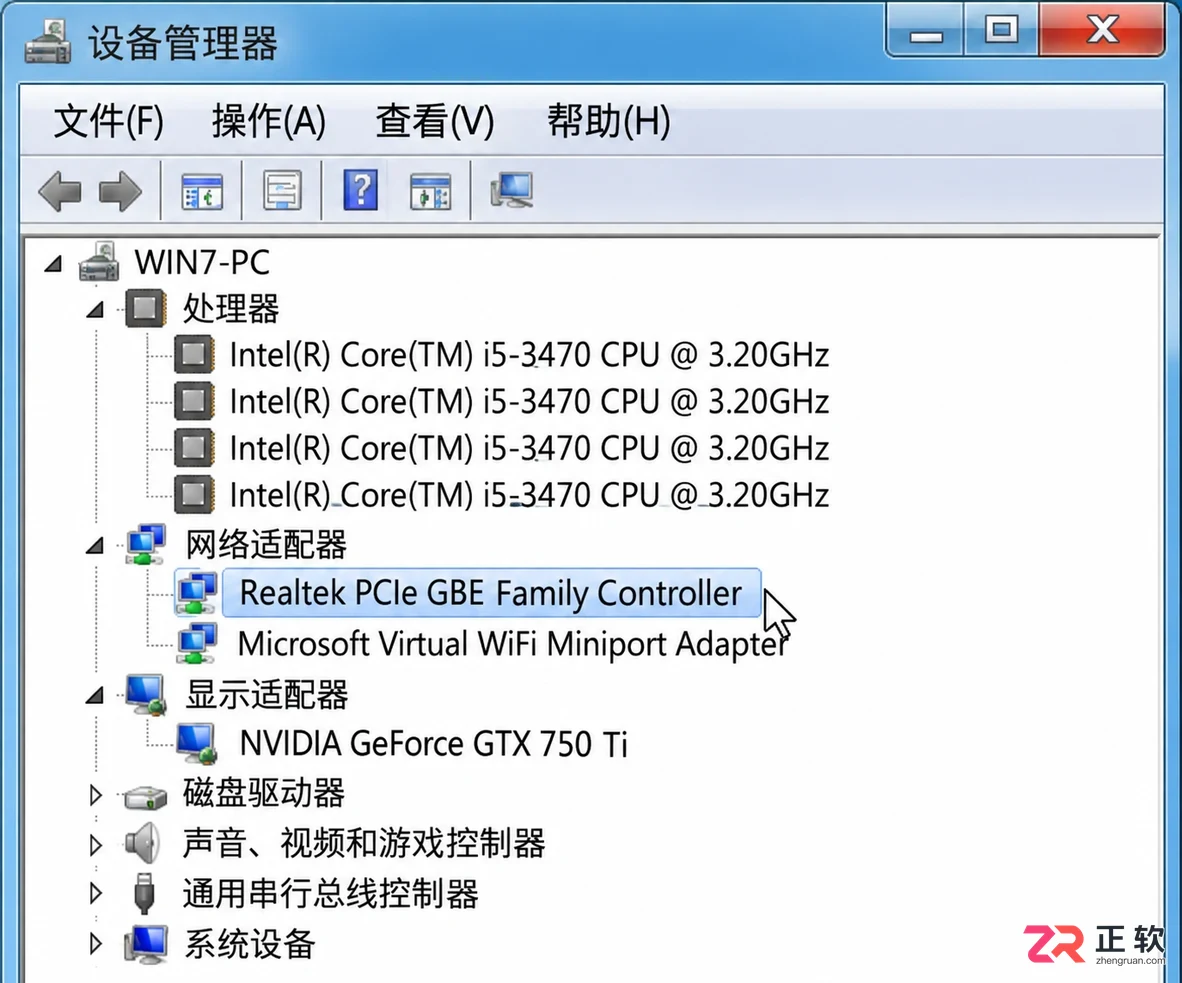The width and height of the screenshot is (1182, 983).
Task: Maximize the 设备管理器 window
Action: point(1001,30)
